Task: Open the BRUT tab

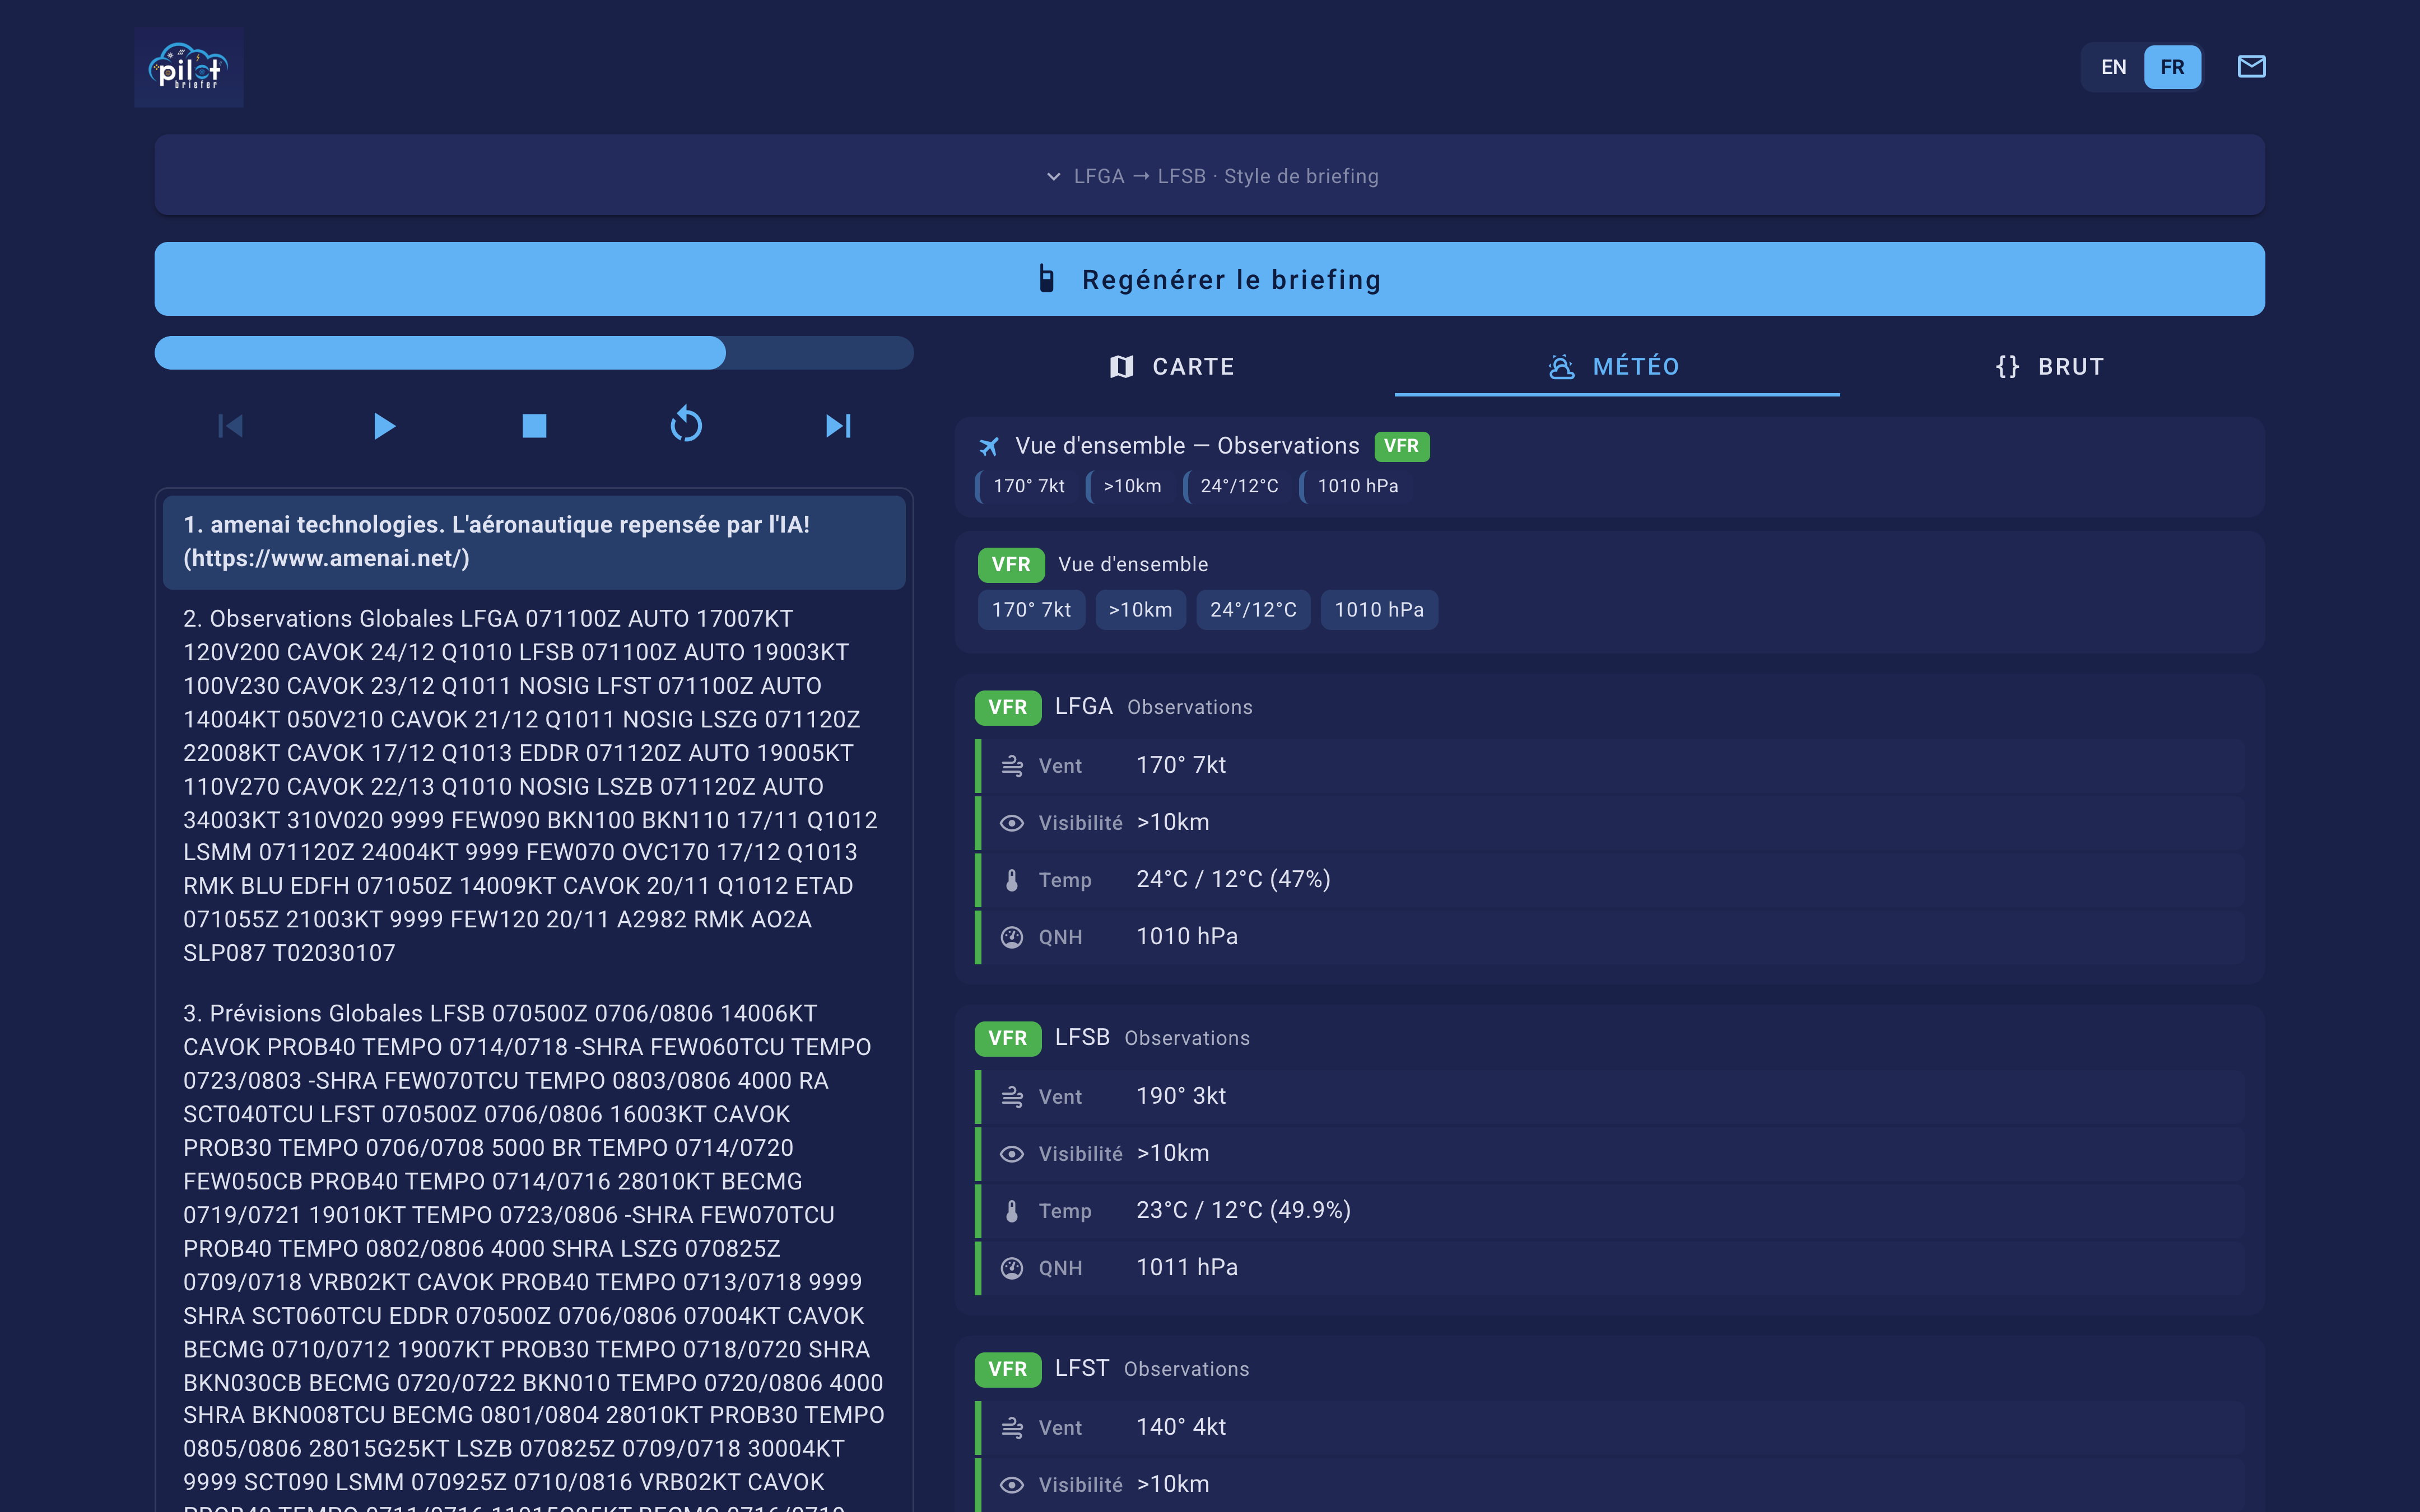Action: tap(2051, 367)
